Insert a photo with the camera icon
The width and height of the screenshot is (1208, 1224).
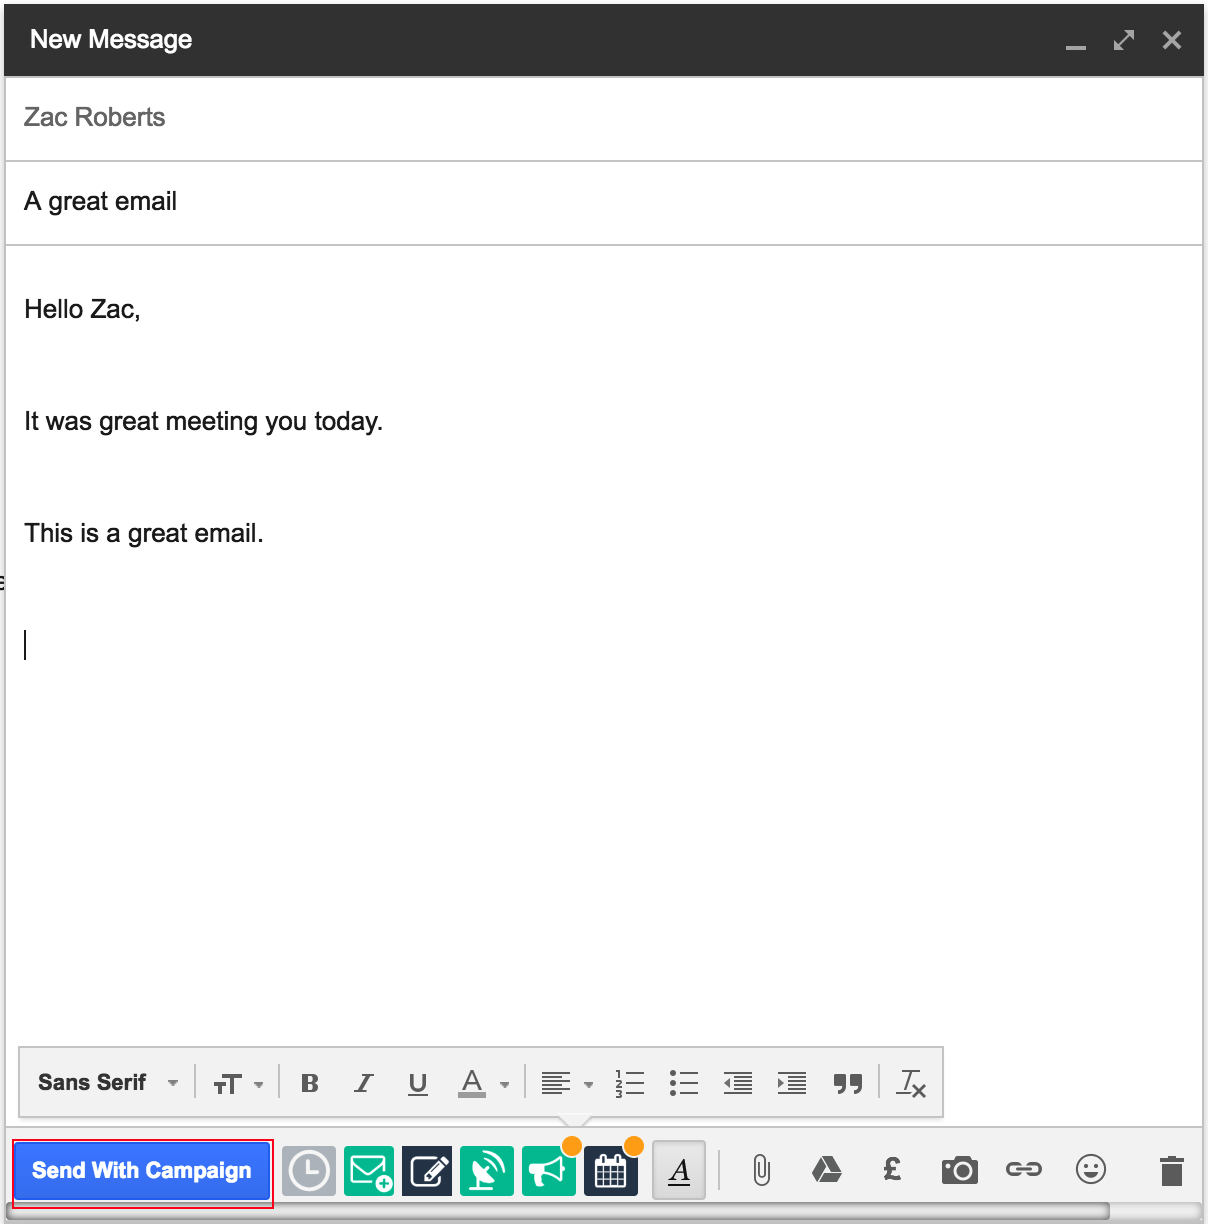point(959,1170)
